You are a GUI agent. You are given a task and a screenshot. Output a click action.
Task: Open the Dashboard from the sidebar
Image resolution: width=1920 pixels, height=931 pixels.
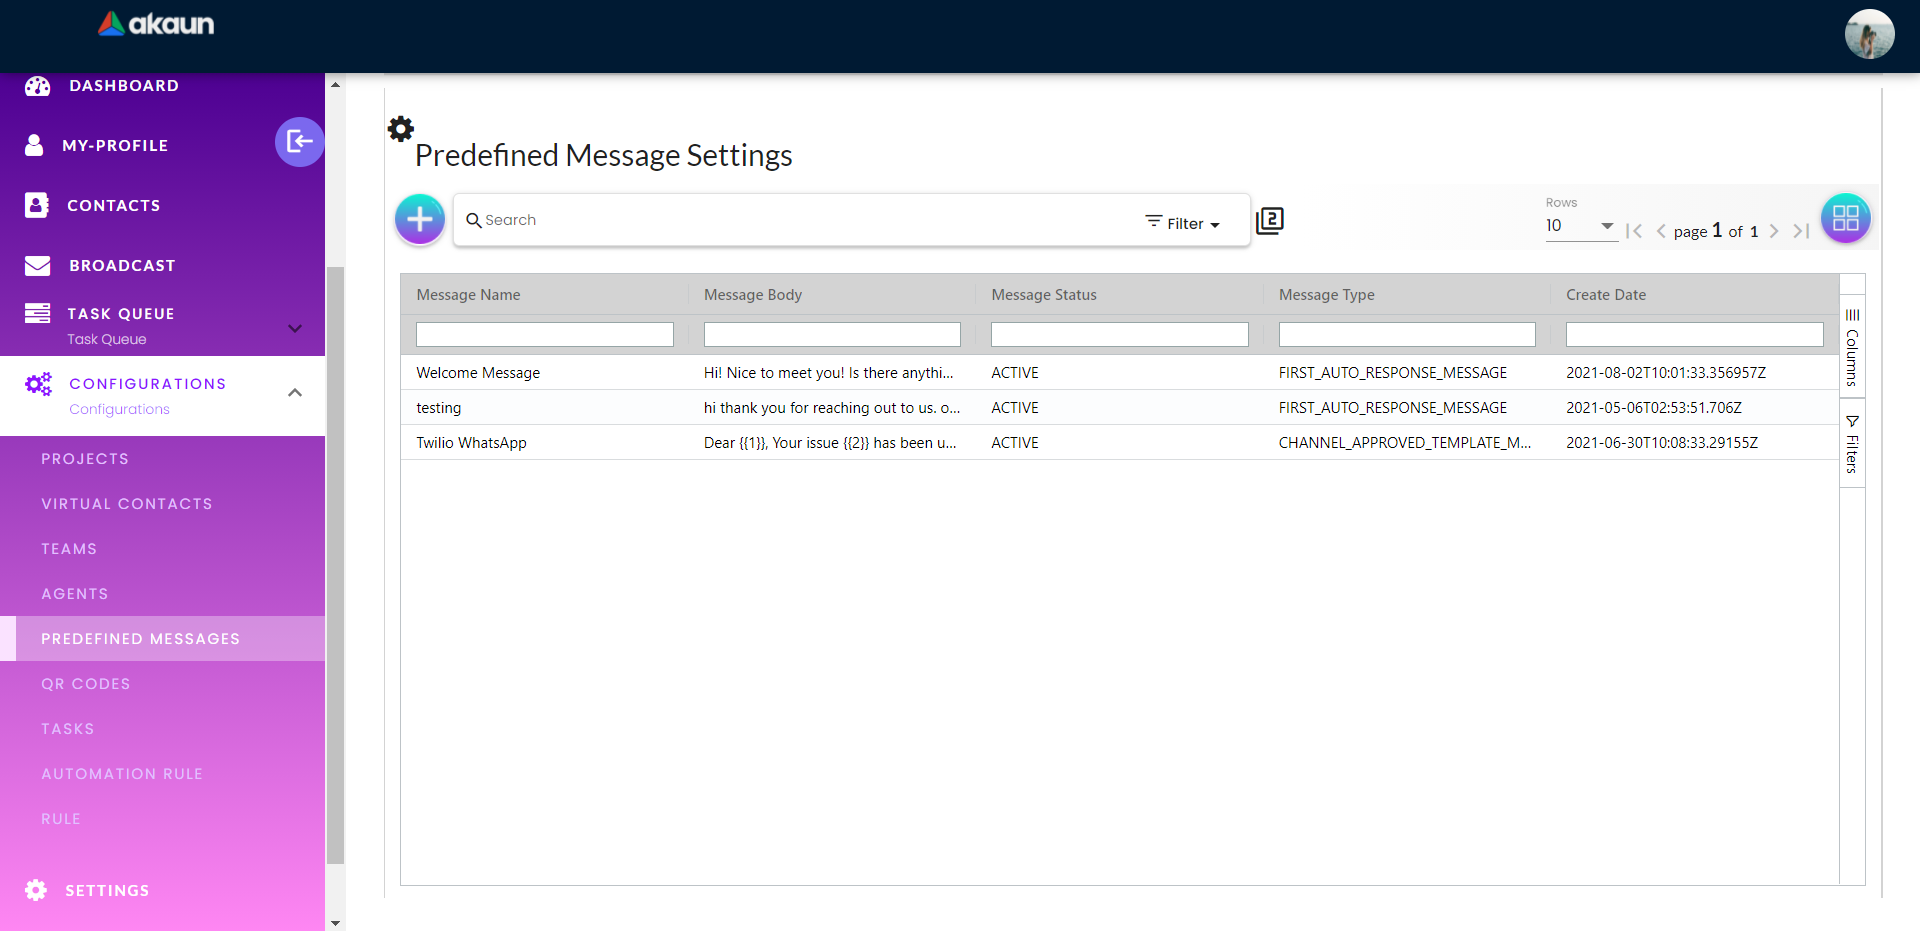click(123, 86)
